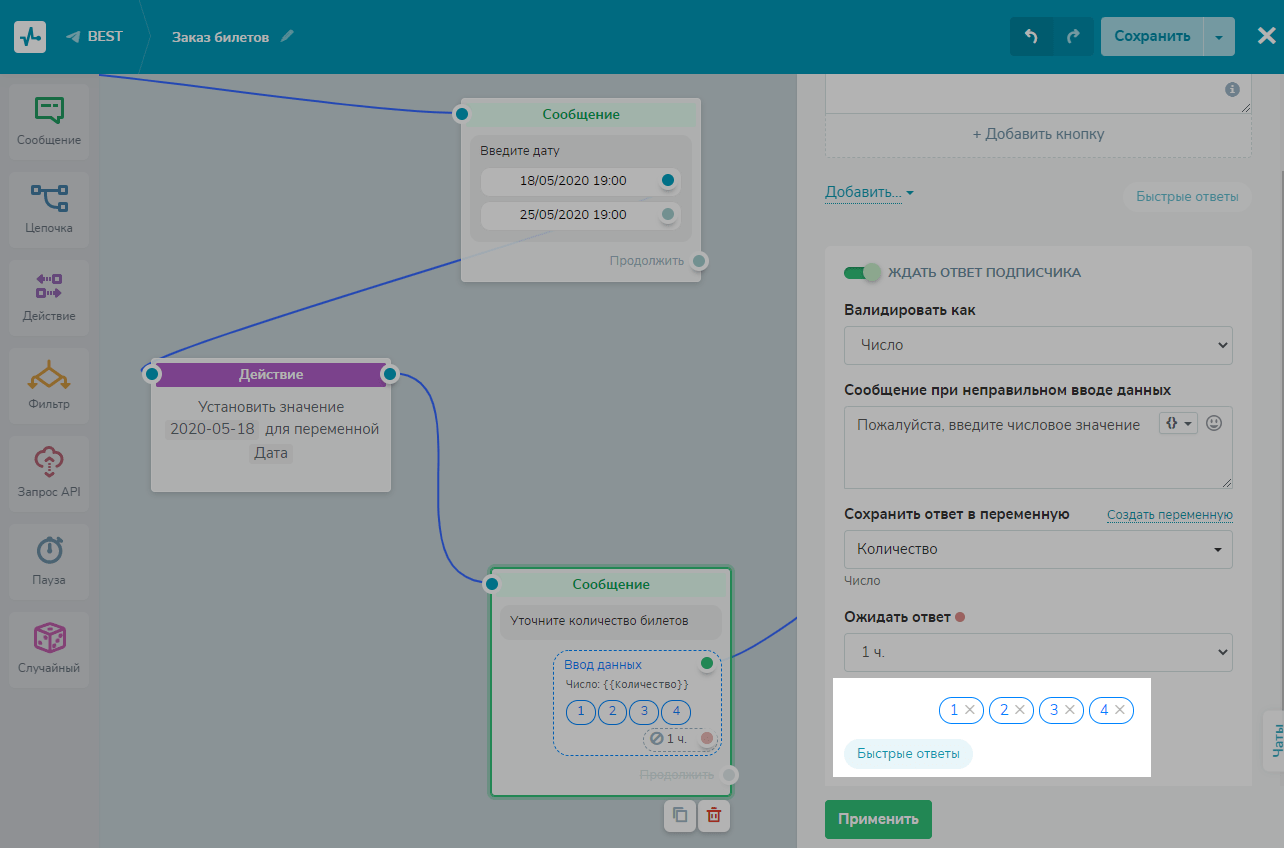The image size is (1284, 848).
Task: Click the green connector next to Ввод данных
Action: point(707,663)
